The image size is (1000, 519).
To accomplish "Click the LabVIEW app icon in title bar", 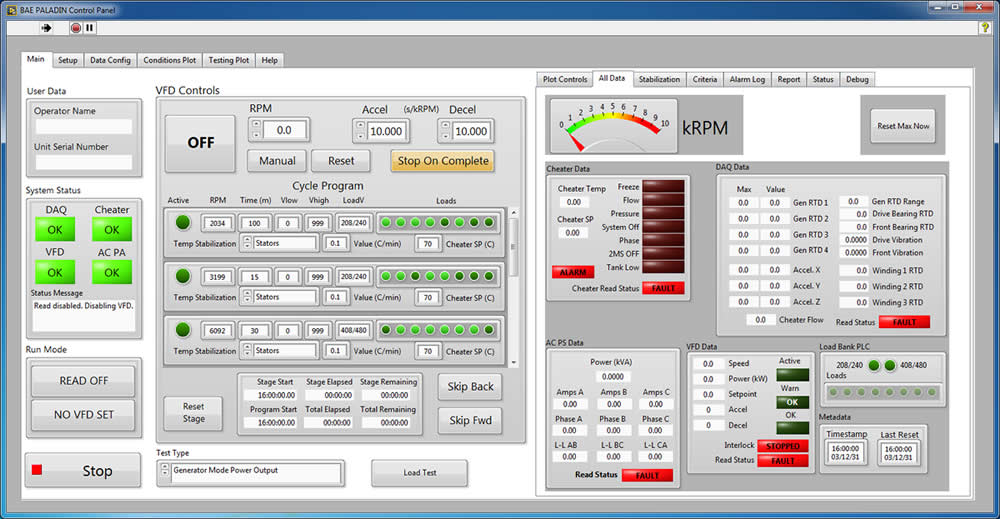I will 11,10.
